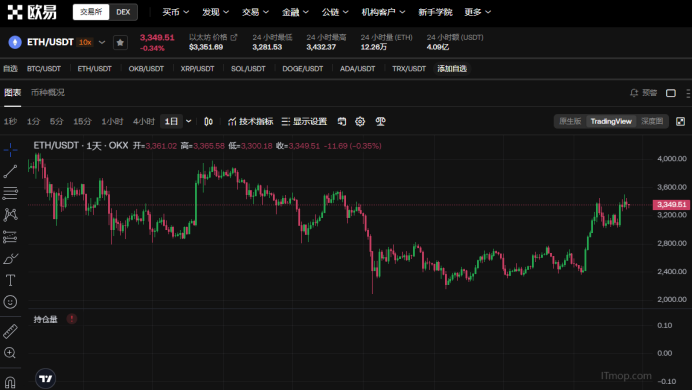Select the crosshair cursor tool
Screen dimensions: 692x390
[11, 150]
